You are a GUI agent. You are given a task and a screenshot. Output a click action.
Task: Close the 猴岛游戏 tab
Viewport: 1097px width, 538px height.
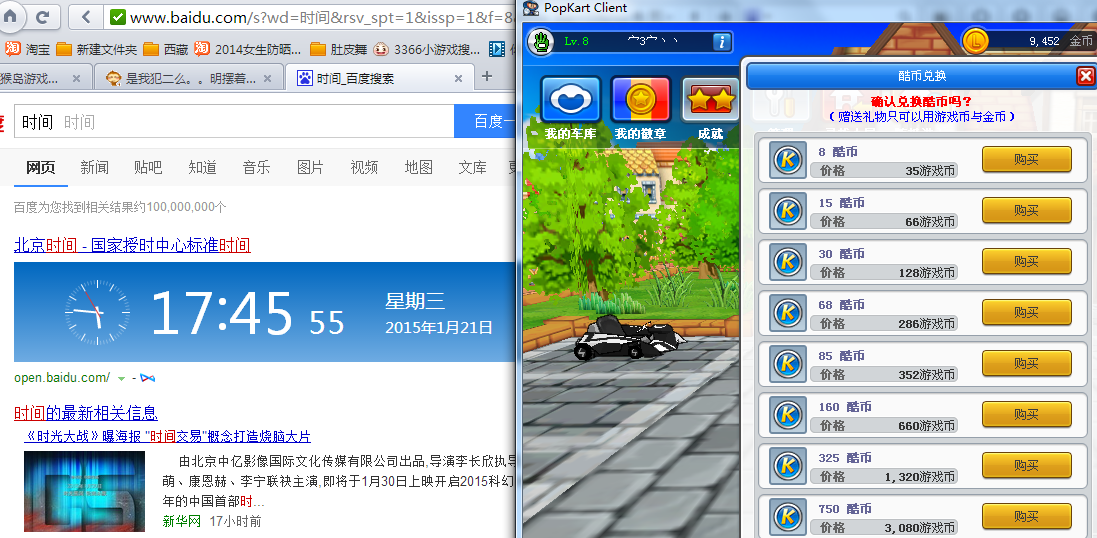(76, 78)
